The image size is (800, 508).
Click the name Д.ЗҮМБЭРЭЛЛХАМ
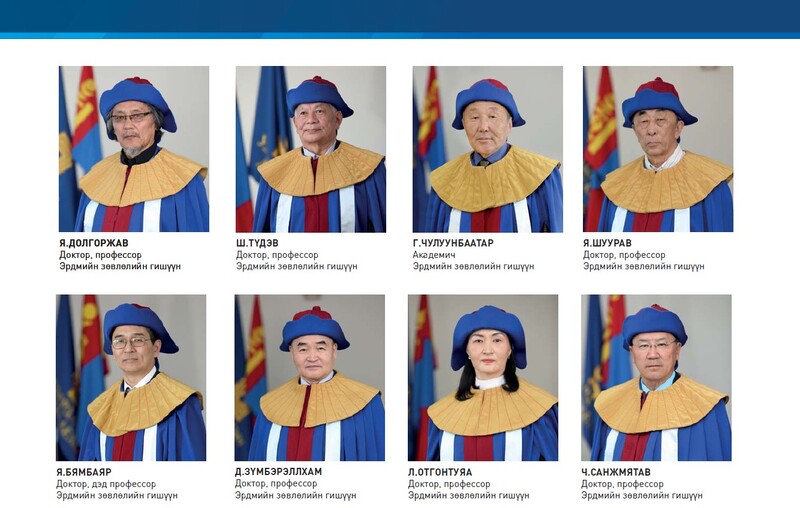279,472
